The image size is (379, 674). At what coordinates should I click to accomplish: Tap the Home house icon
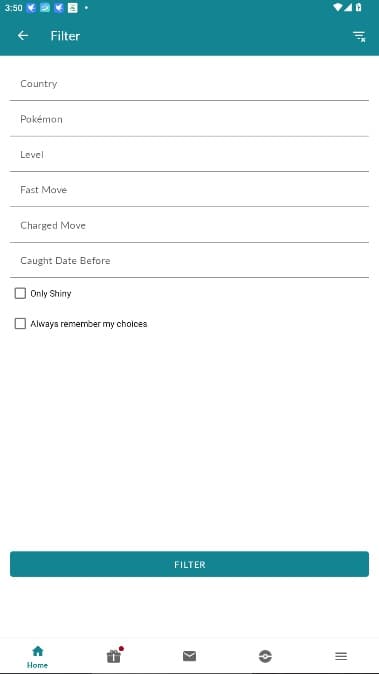[x=38, y=651]
